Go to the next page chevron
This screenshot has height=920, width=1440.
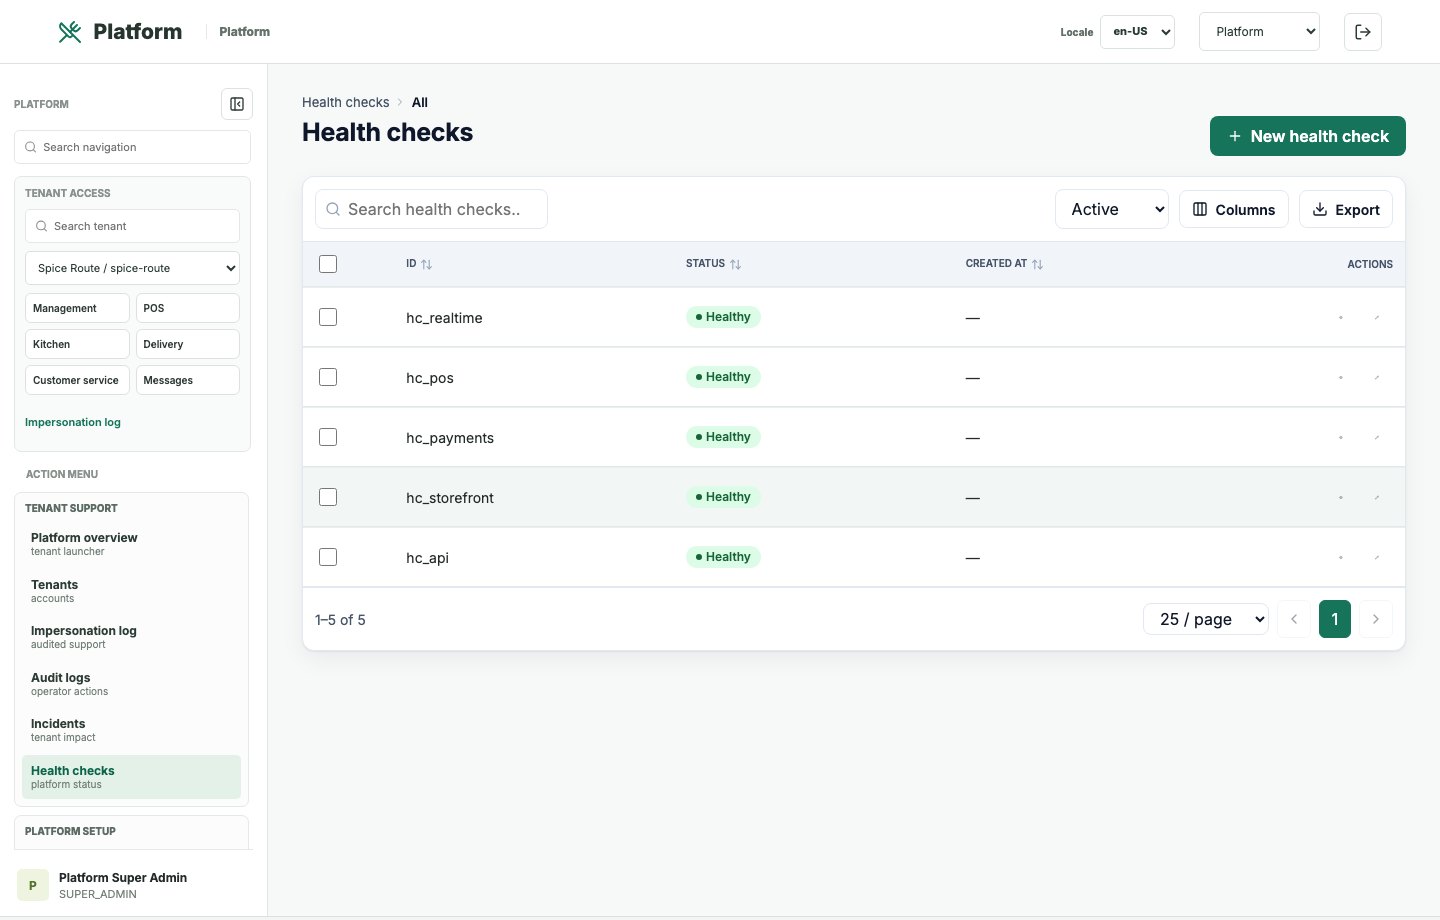(1376, 619)
